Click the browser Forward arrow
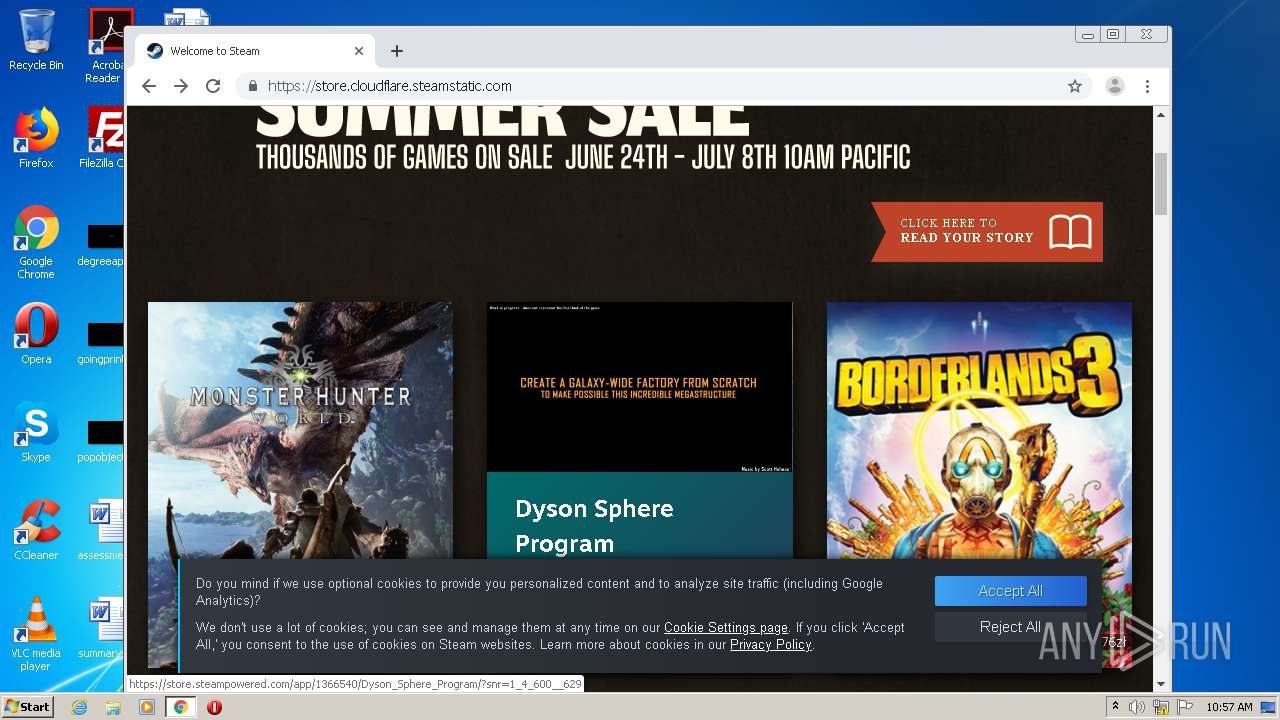Image resolution: width=1280 pixels, height=720 pixels. (x=181, y=86)
